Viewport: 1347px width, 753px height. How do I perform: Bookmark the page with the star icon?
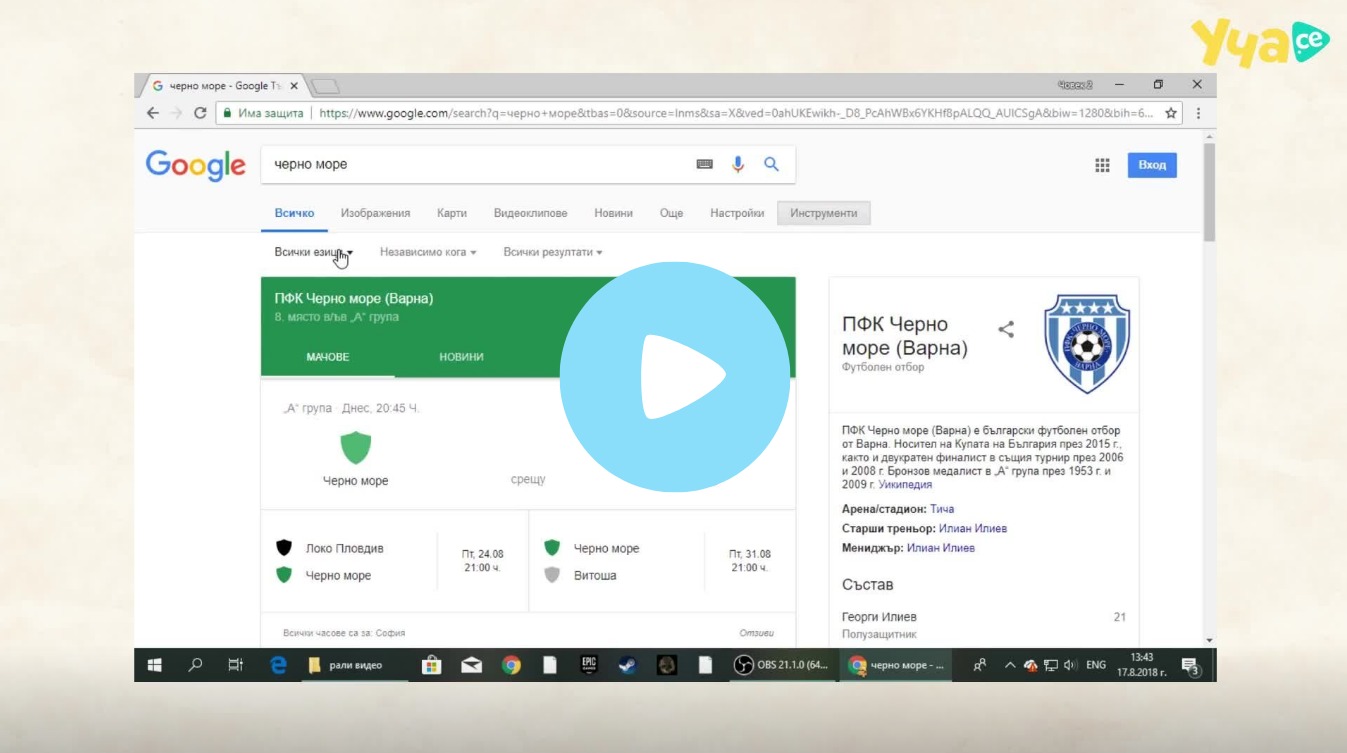[1171, 113]
